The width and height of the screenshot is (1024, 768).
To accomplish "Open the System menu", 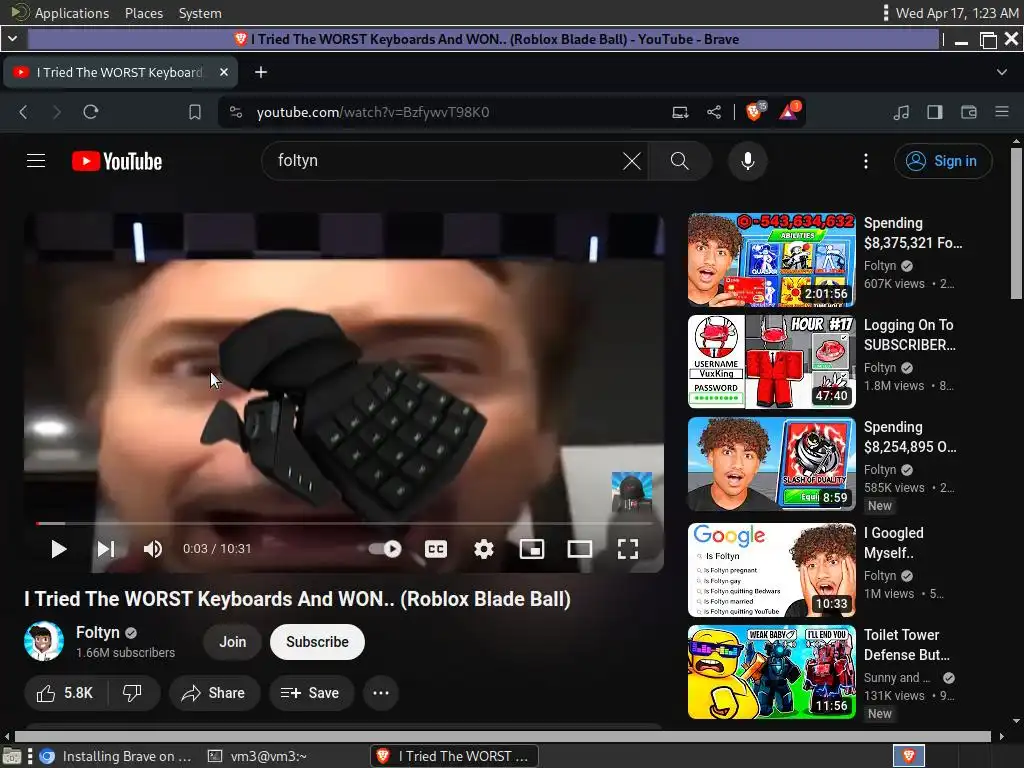I will click(200, 13).
